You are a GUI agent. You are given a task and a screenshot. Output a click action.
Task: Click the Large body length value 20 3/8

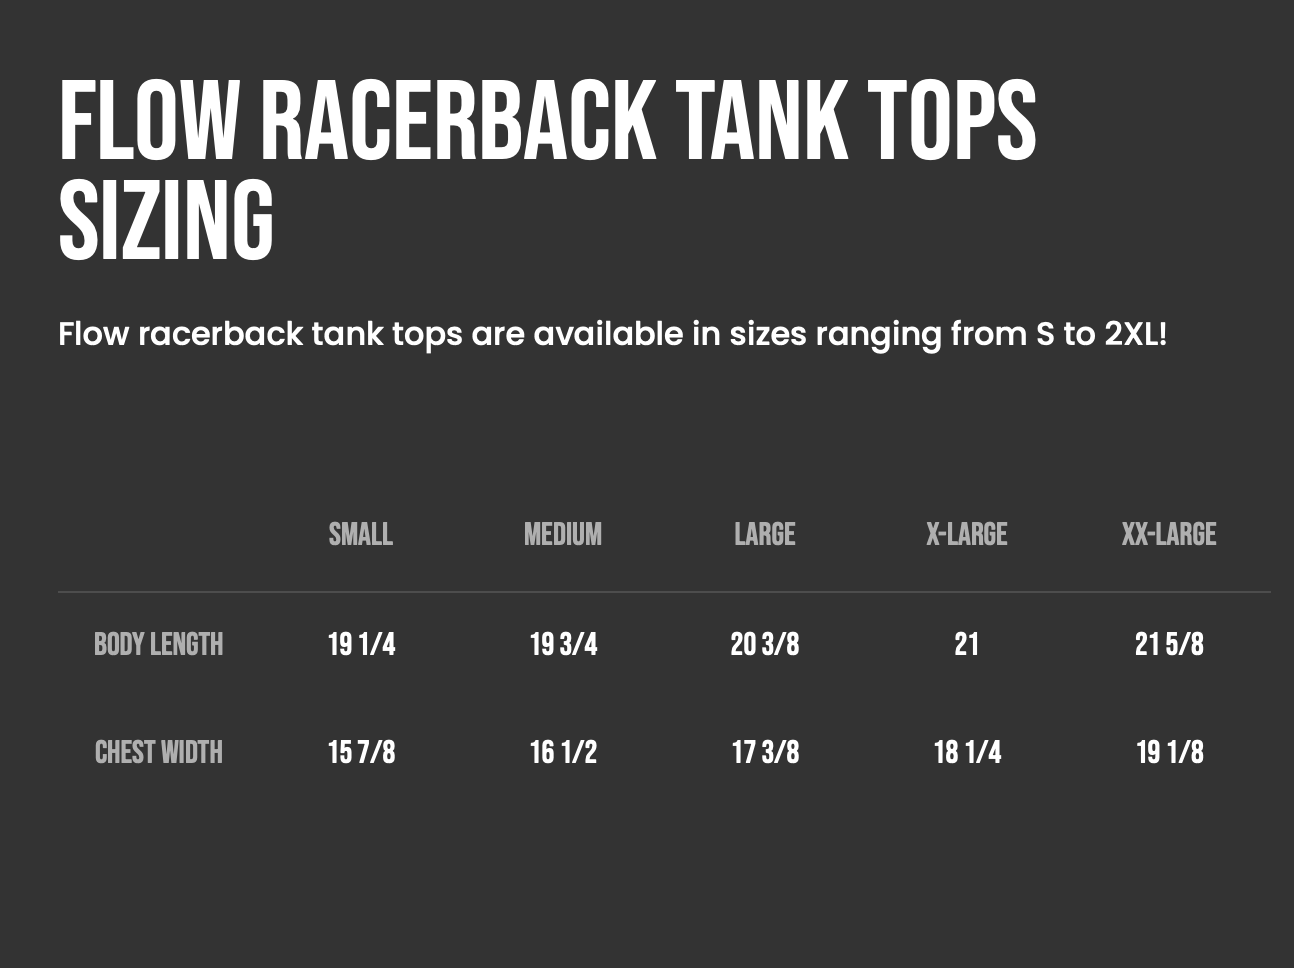tap(765, 645)
